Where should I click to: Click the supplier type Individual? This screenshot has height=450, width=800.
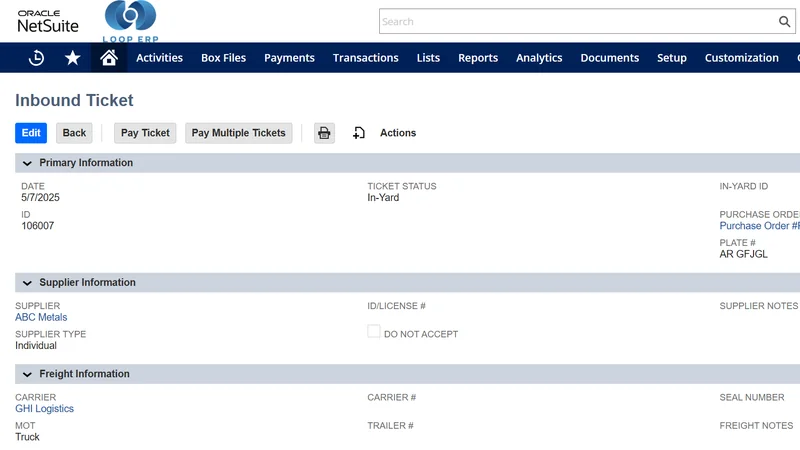36,345
